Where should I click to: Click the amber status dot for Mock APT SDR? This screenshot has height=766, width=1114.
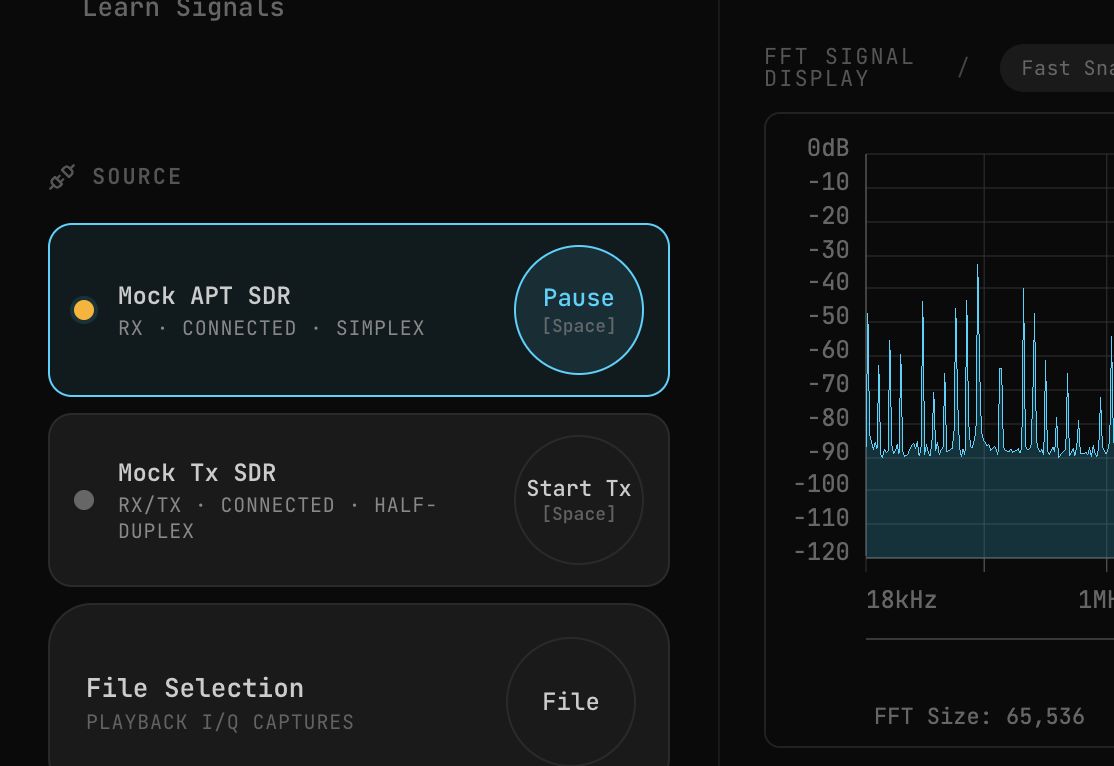click(x=84, y=310)
